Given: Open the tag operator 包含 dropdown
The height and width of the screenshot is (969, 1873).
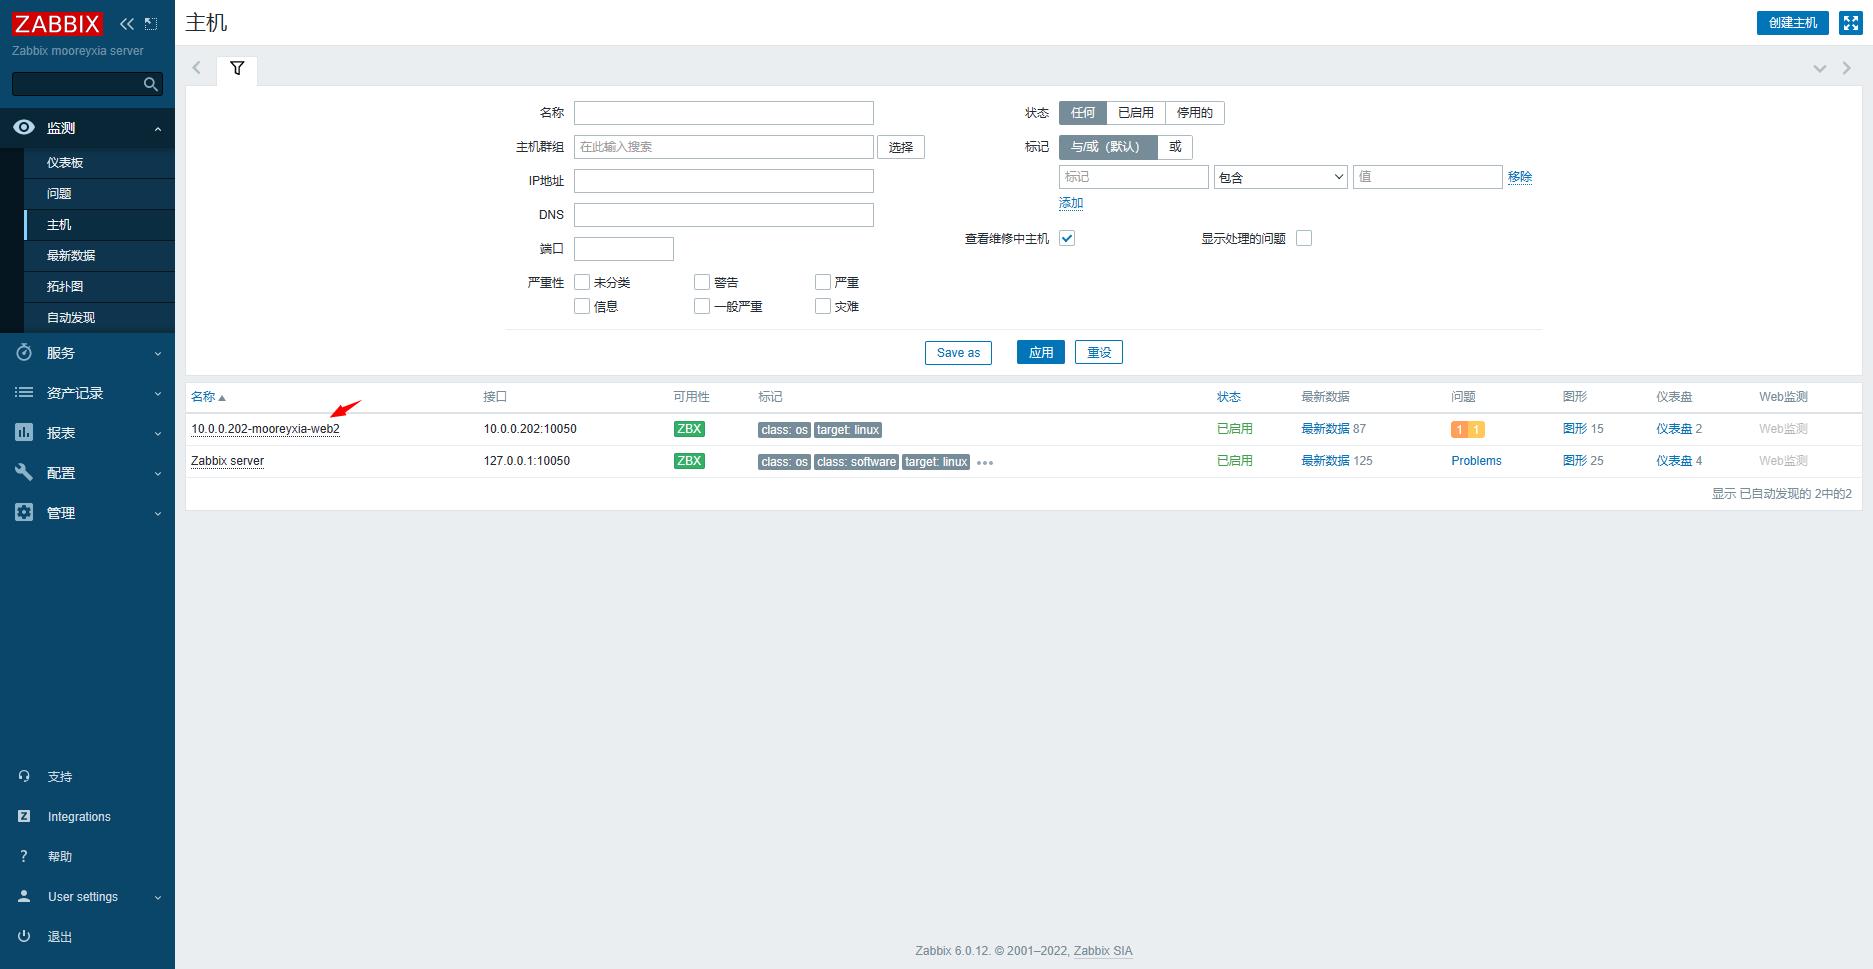Looking at the screenshot, I should click(x=1281, y=177).
